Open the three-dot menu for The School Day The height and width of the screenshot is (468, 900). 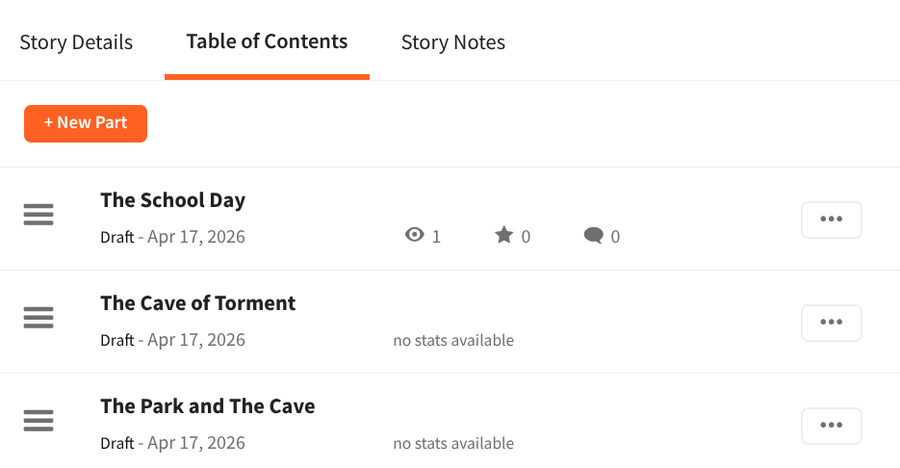pyautogui.click(x=831, y=220)
